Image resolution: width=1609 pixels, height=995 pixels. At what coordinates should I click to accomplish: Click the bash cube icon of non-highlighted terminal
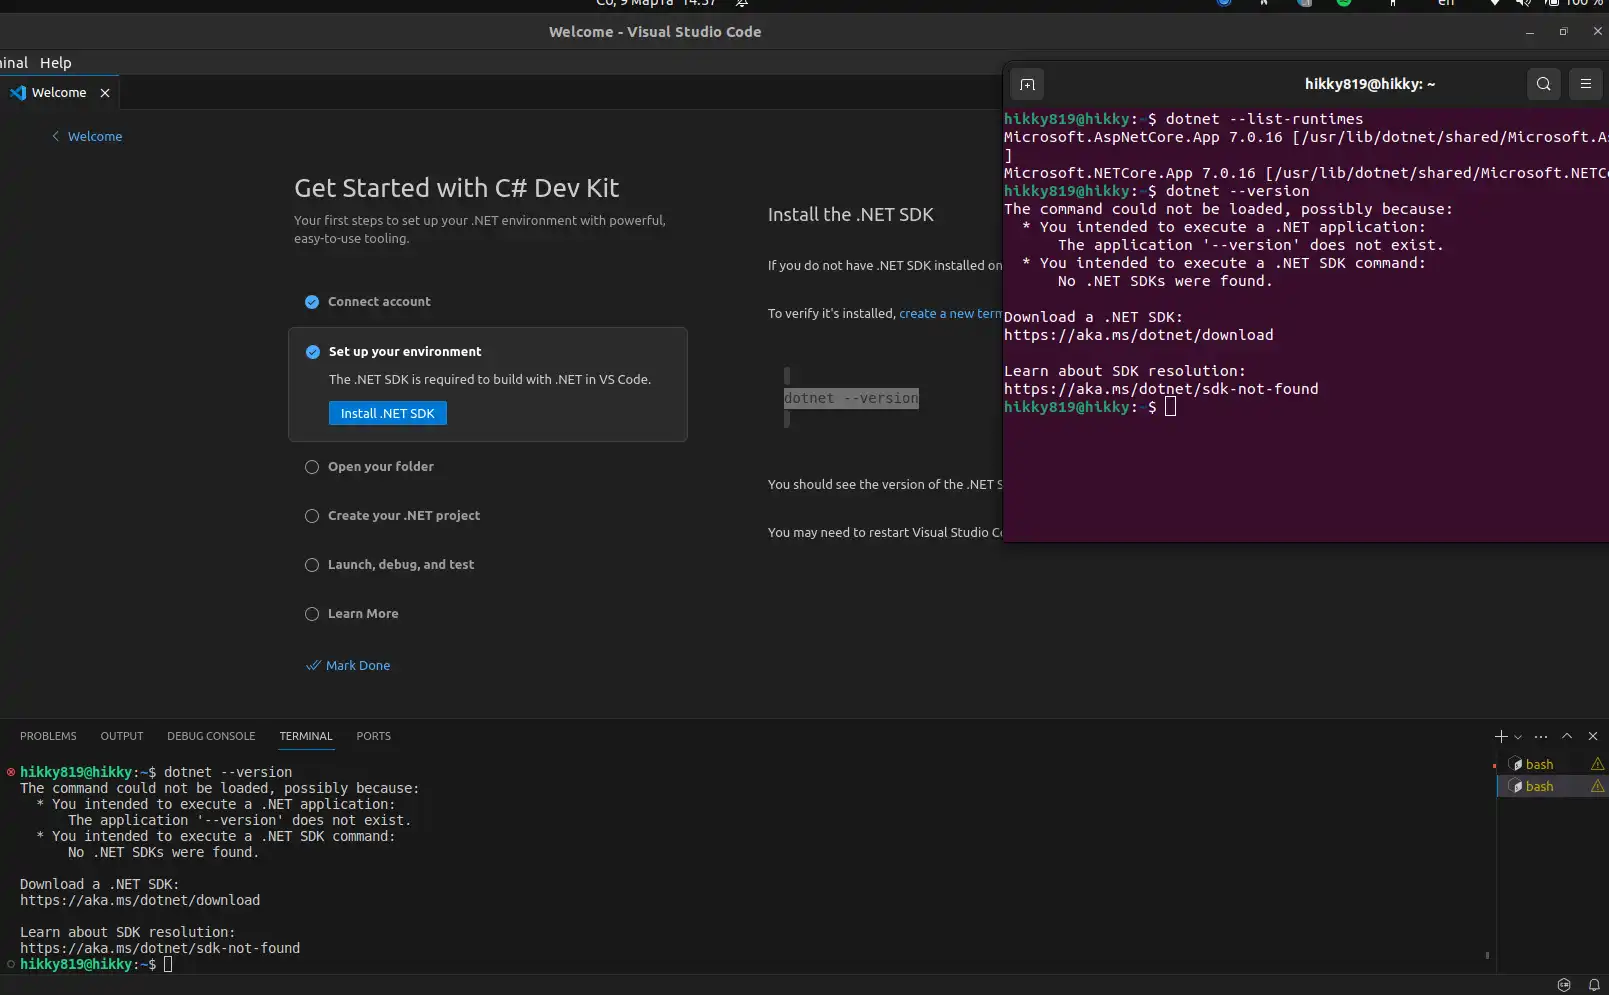tap(1515, 764)
